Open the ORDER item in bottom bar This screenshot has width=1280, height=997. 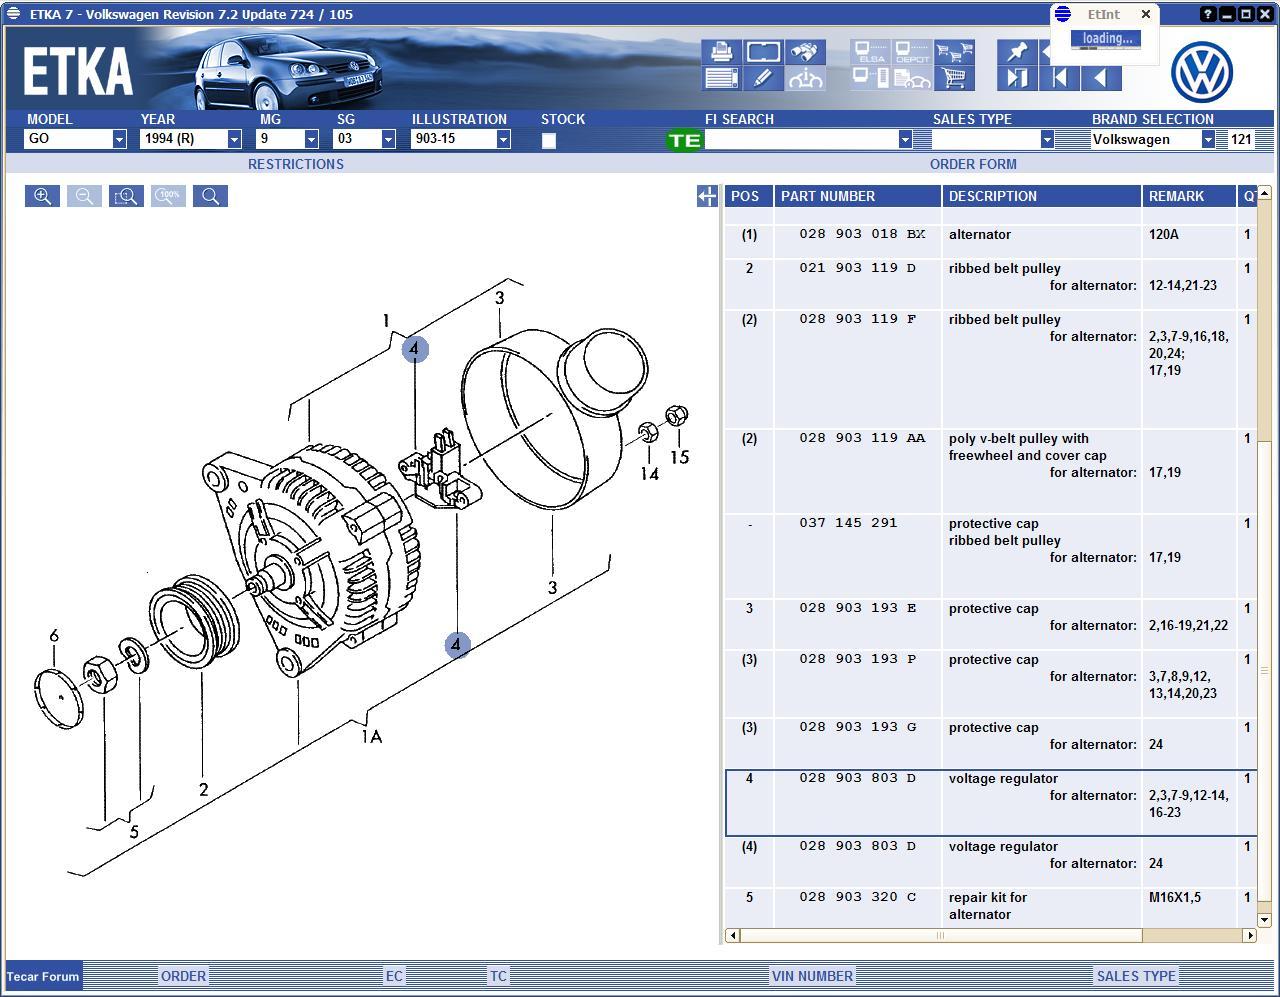184,976
